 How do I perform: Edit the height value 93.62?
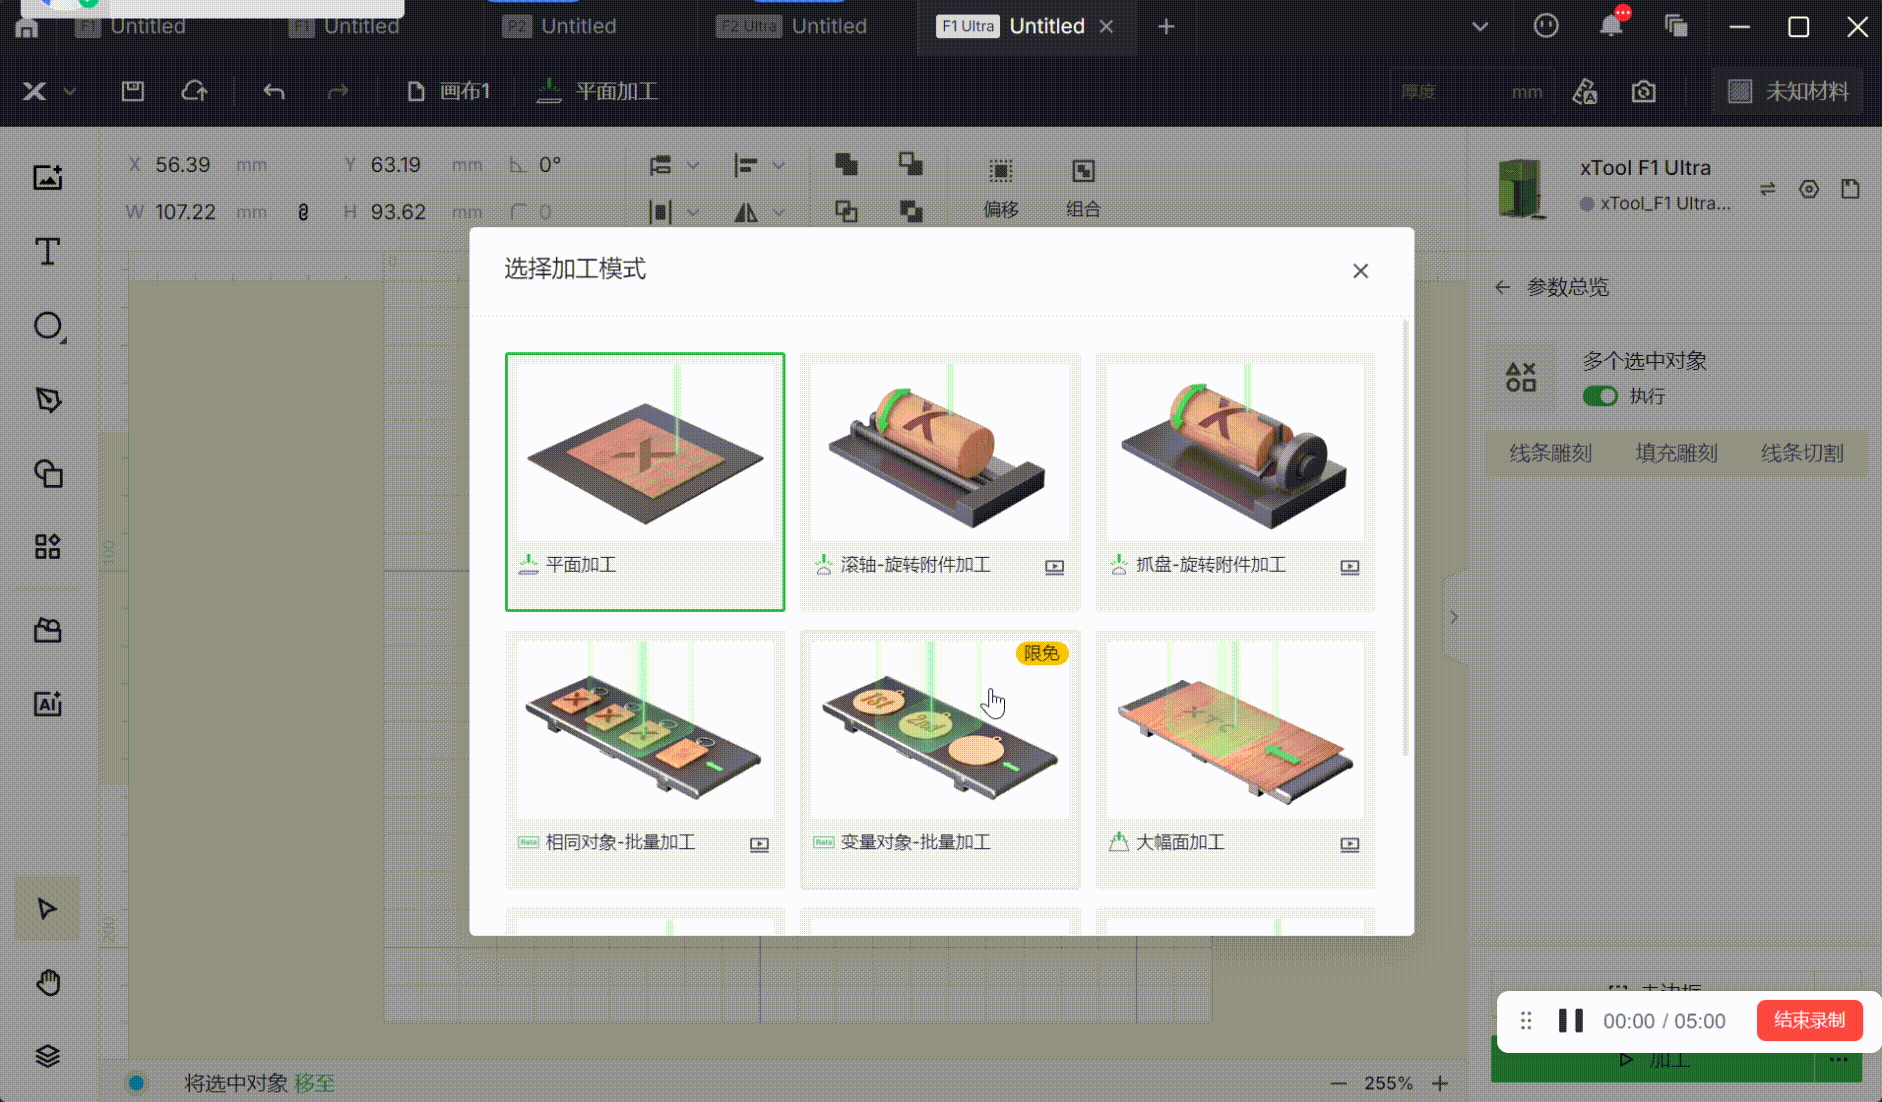398,212
